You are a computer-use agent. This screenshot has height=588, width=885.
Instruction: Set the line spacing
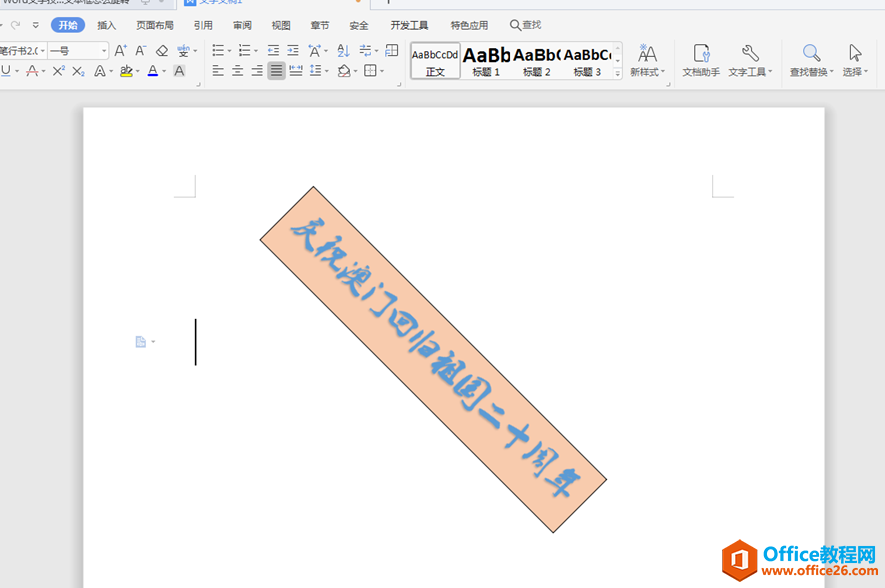click(316, 71)
